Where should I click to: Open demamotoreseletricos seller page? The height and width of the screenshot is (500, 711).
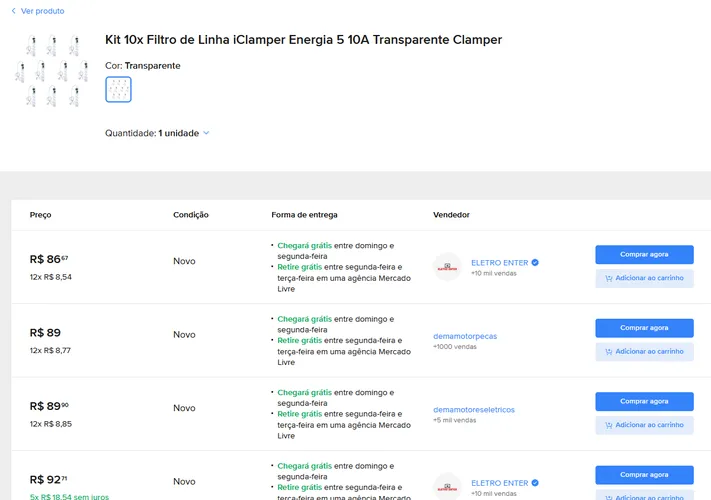pyautogui.click(x=474, y=410)
